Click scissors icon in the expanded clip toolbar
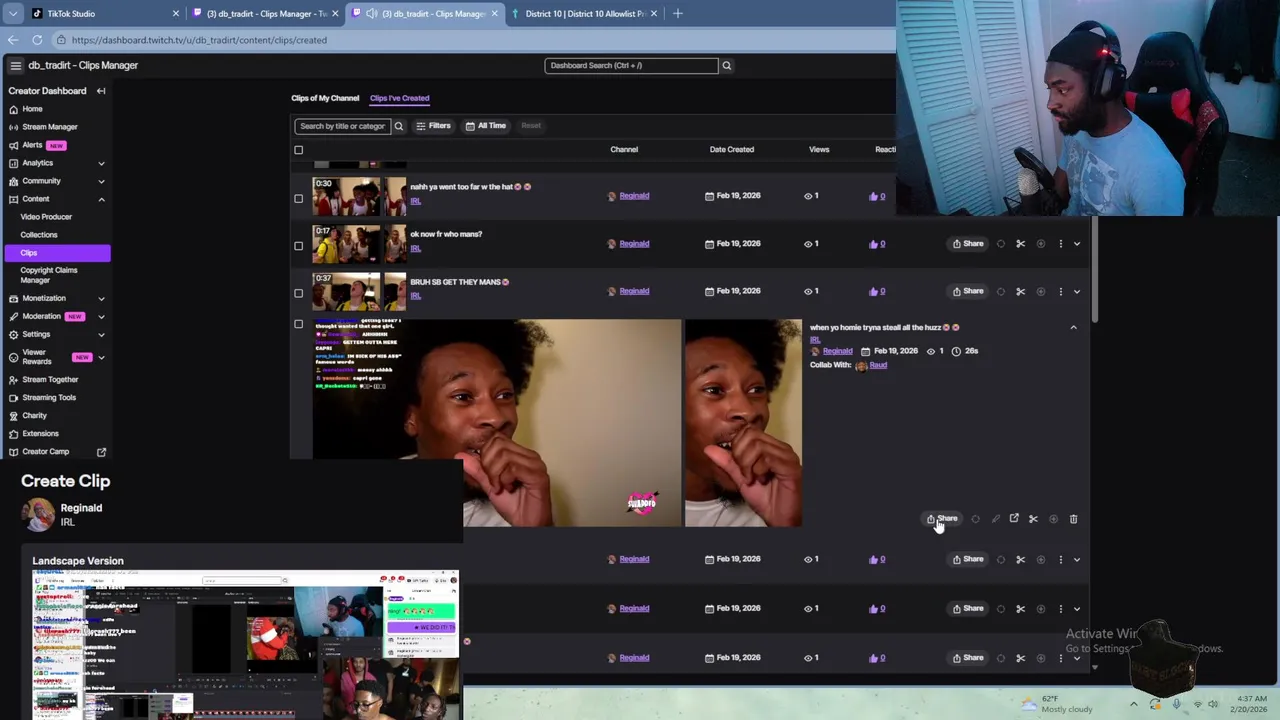This screenshot has width=1280, height=720. click(1033, 519)
